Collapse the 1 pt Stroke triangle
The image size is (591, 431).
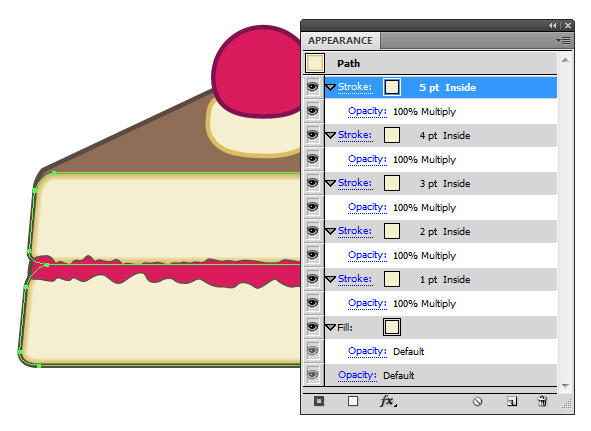coord(330,279)
